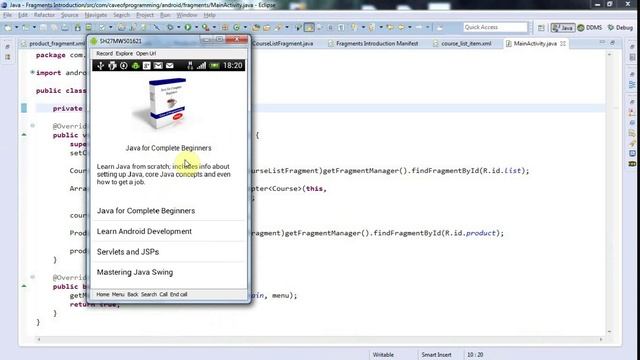Click Smart Insert in the status bar
640x360 pixels.
click(x=436, y=355)
